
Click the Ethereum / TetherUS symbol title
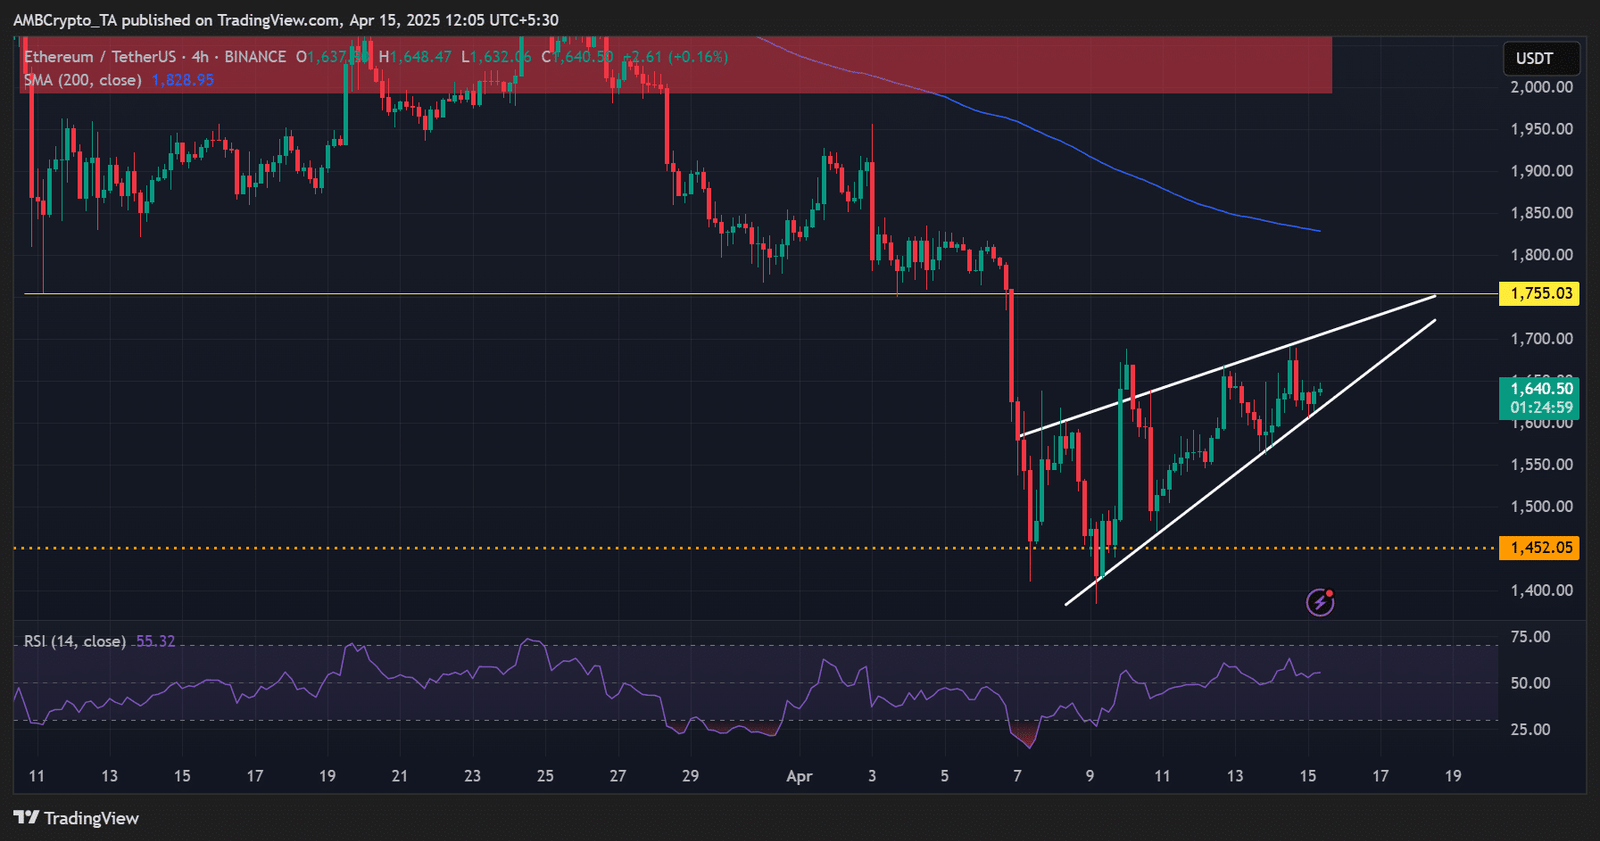pyautogui.click(x=100, y=57)
